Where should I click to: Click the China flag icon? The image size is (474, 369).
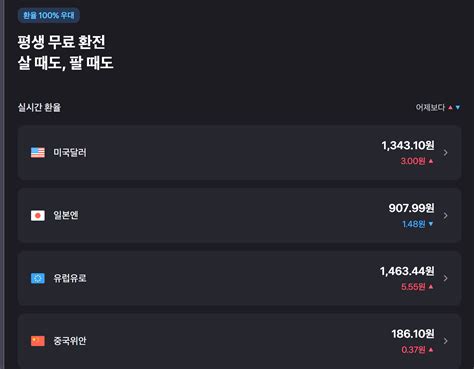click(x=38, y=341)
